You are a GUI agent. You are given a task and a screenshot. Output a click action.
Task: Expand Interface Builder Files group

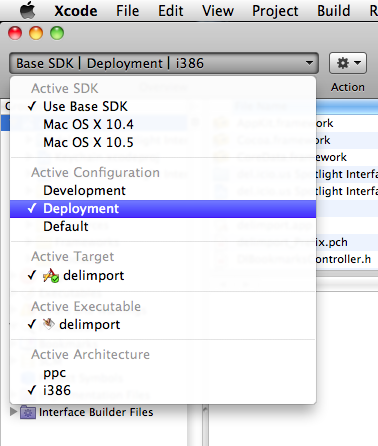click(x=14, y=412)
